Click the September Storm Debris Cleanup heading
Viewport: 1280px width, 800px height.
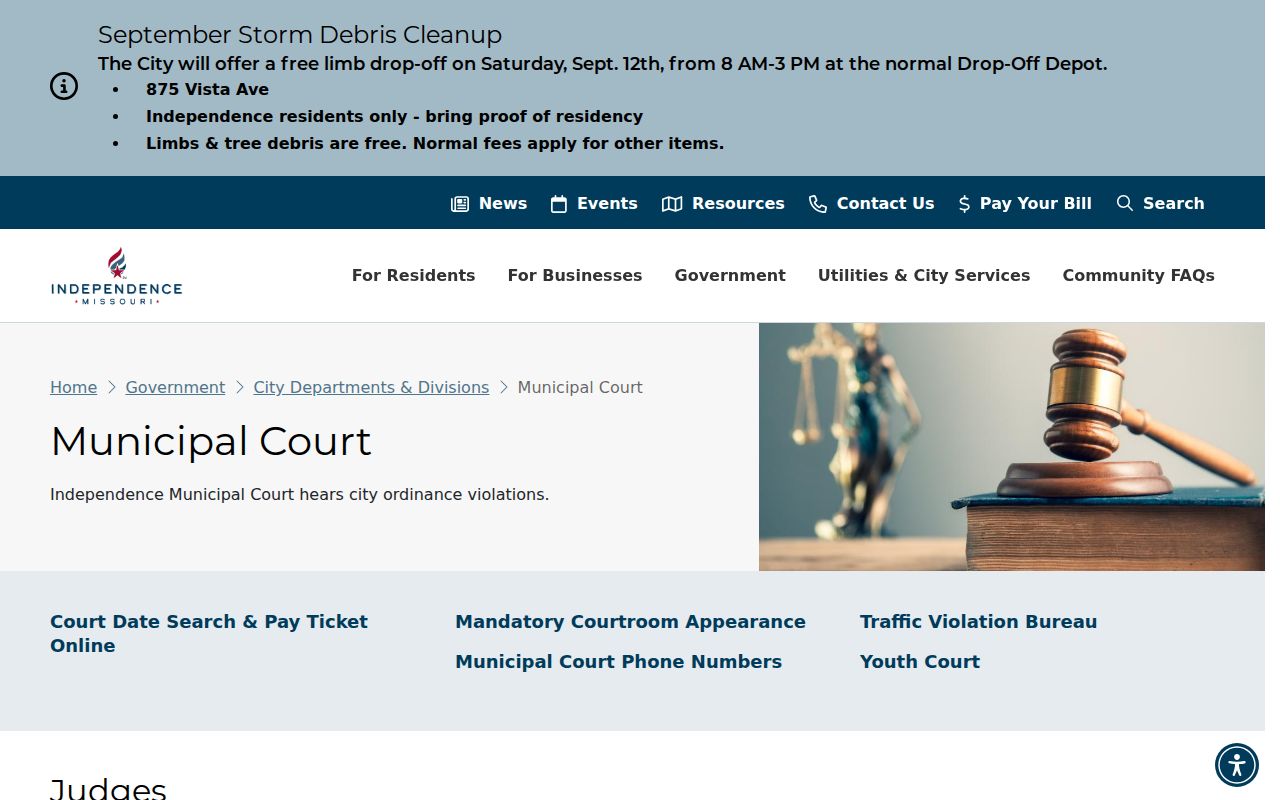click(300, 35)
